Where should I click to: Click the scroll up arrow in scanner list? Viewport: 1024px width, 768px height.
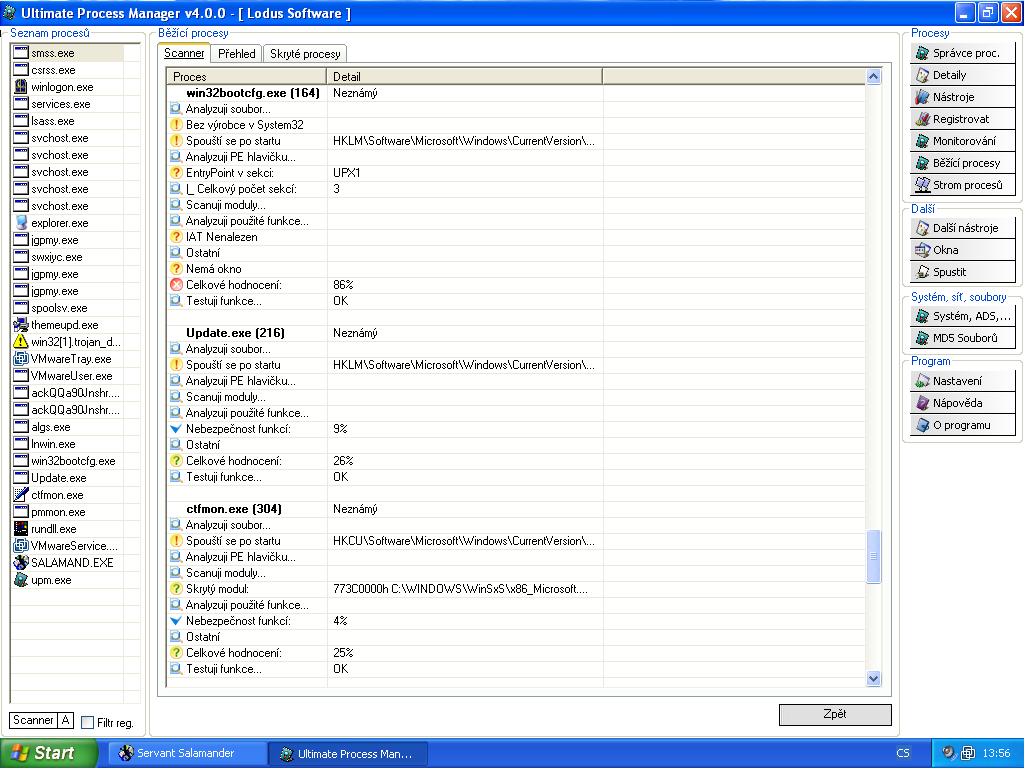[x=873, y=76]
